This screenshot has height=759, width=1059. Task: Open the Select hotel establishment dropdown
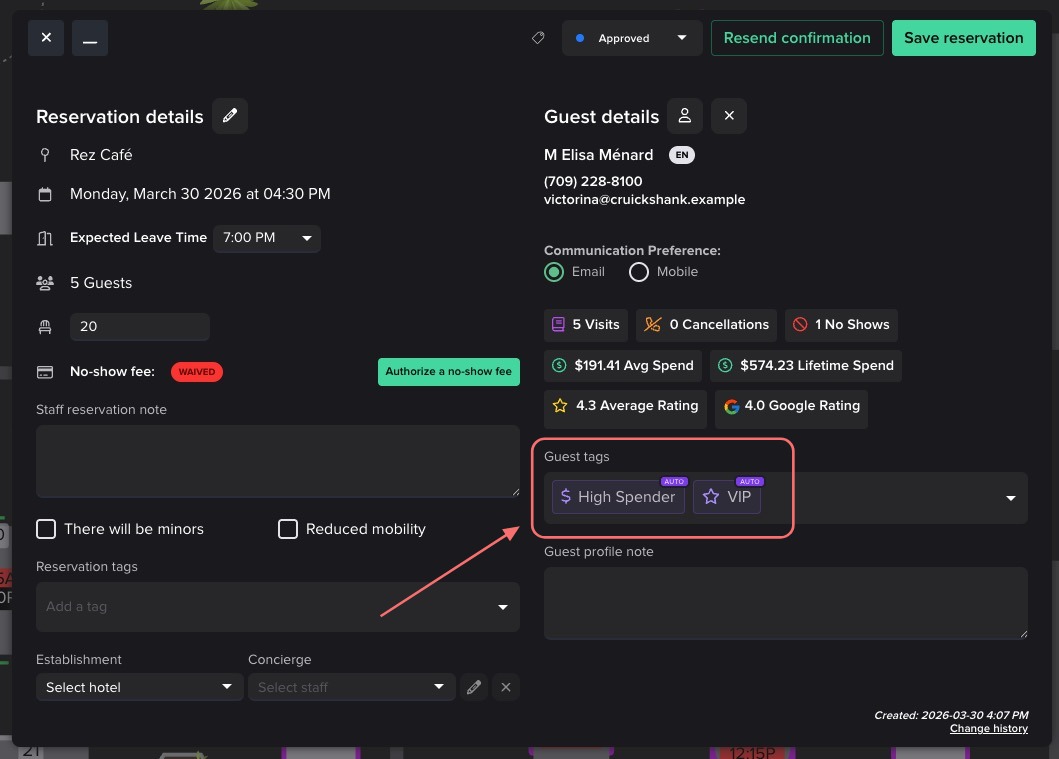pos(140,687)
